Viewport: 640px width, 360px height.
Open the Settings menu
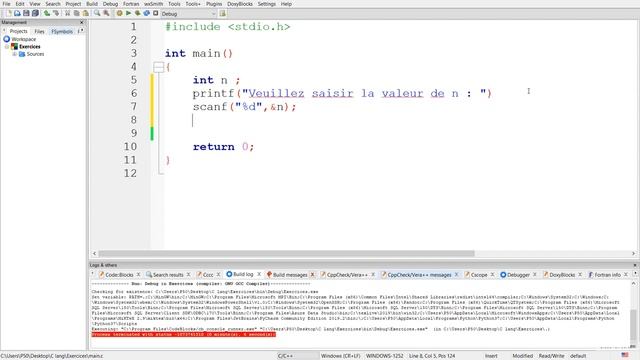267,4
